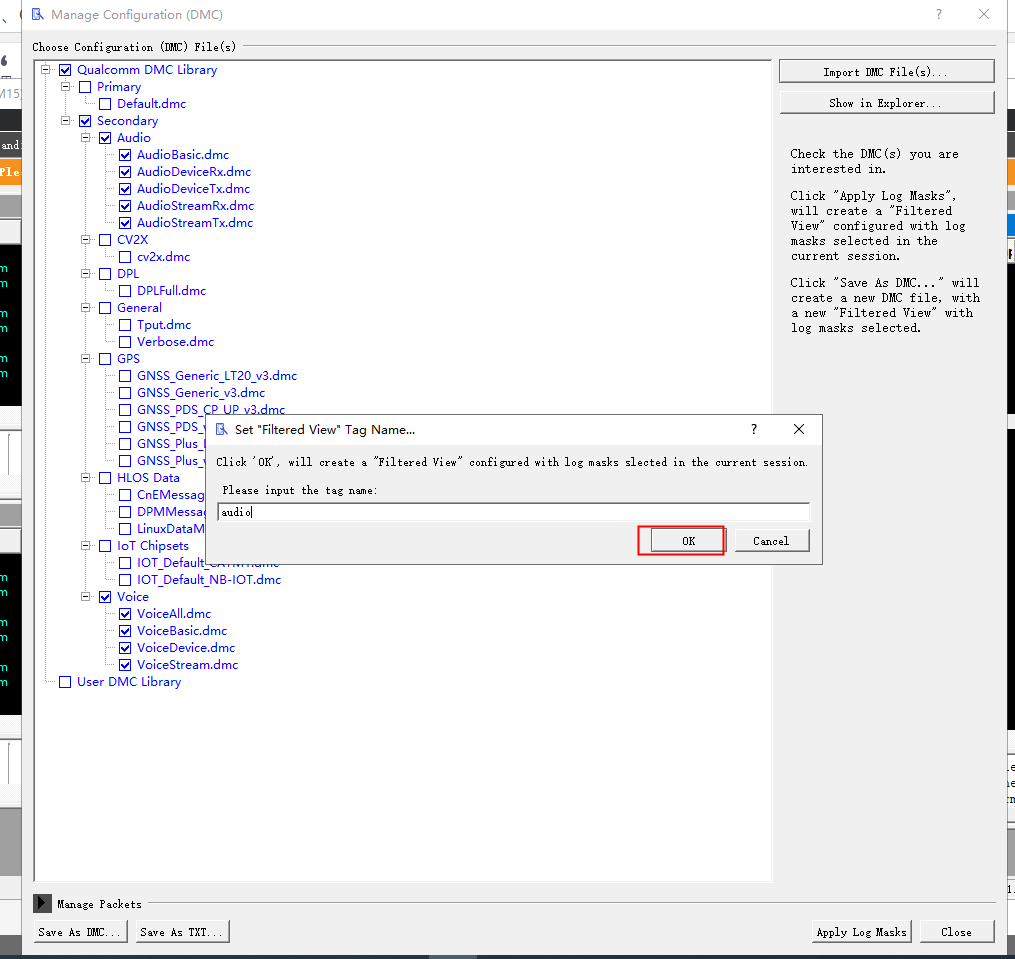Check the GPS checkbox

(x=105, y=359)
